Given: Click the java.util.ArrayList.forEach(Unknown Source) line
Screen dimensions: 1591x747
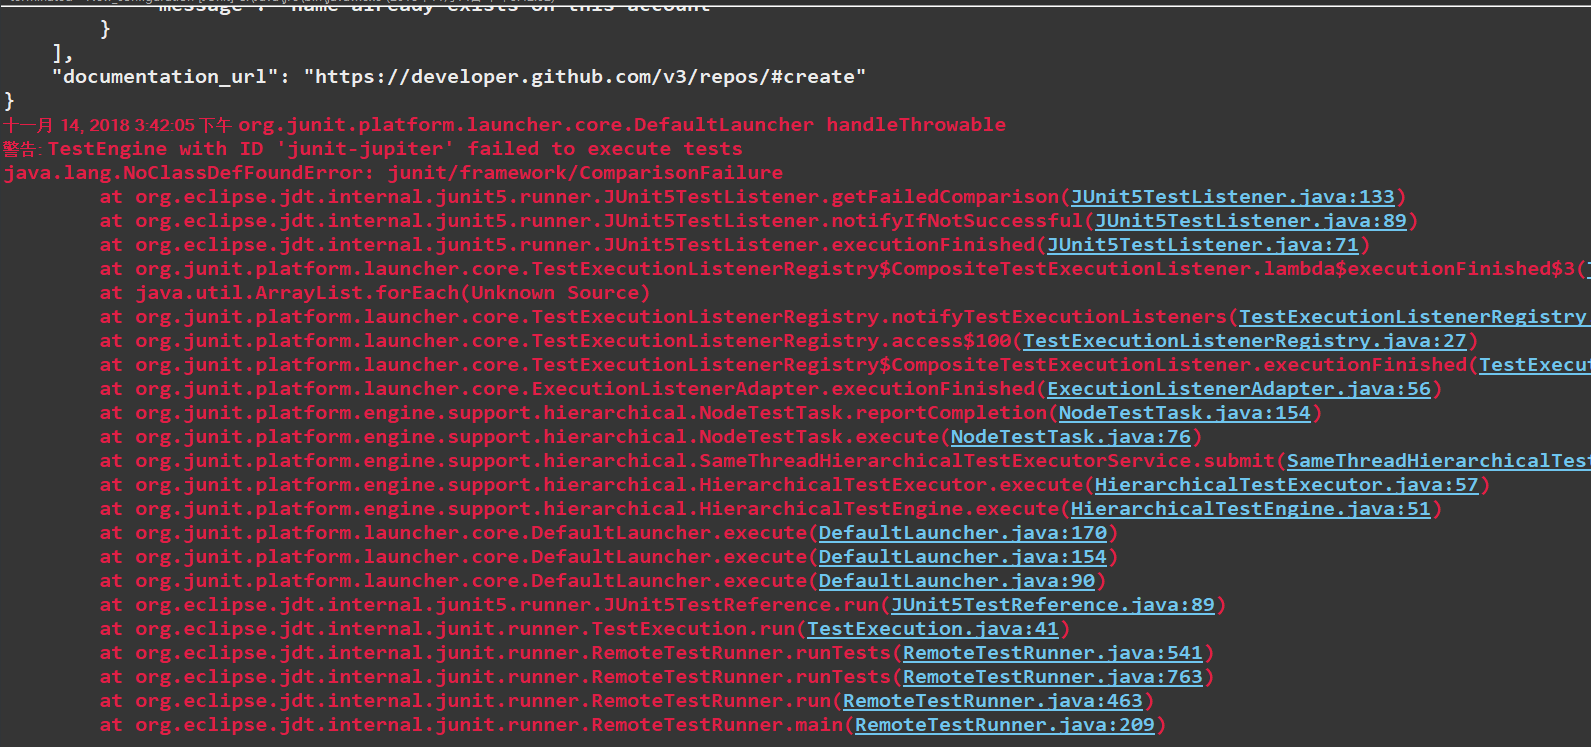Looking at the screenshot, I should pyautogui.click(x=375, y=293).
